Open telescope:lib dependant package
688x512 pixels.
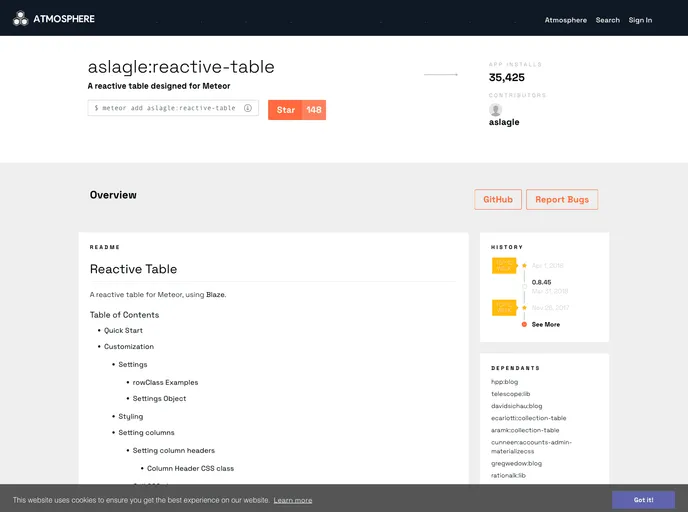[x=511, y=394]
